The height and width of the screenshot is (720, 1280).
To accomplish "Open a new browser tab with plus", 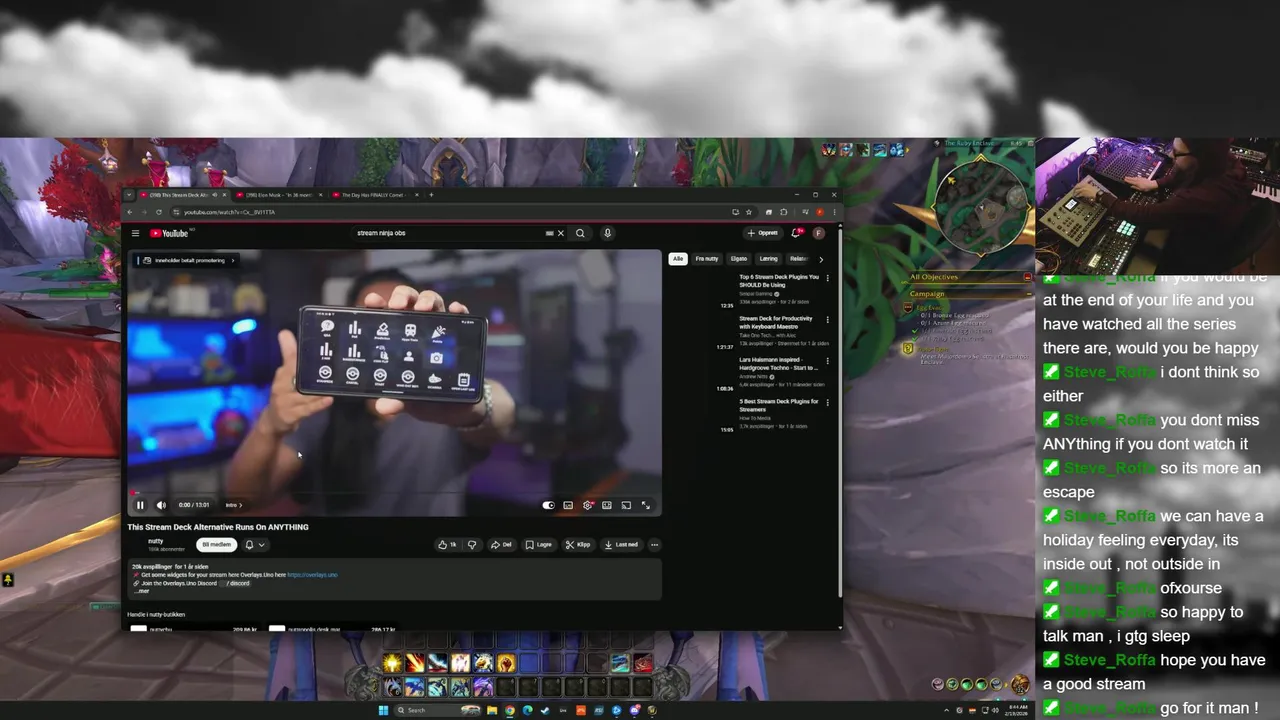I will pos(431,195).
